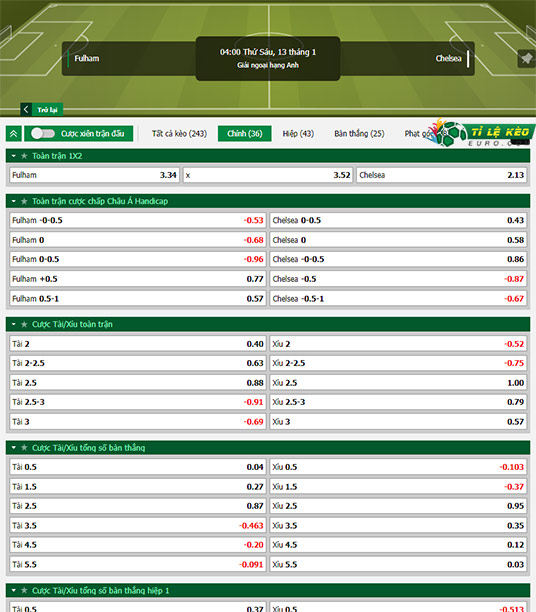The image size is (536, 612).
Task: Toggle the Cược xiên trận đấu switch
Action: [43, 133]
